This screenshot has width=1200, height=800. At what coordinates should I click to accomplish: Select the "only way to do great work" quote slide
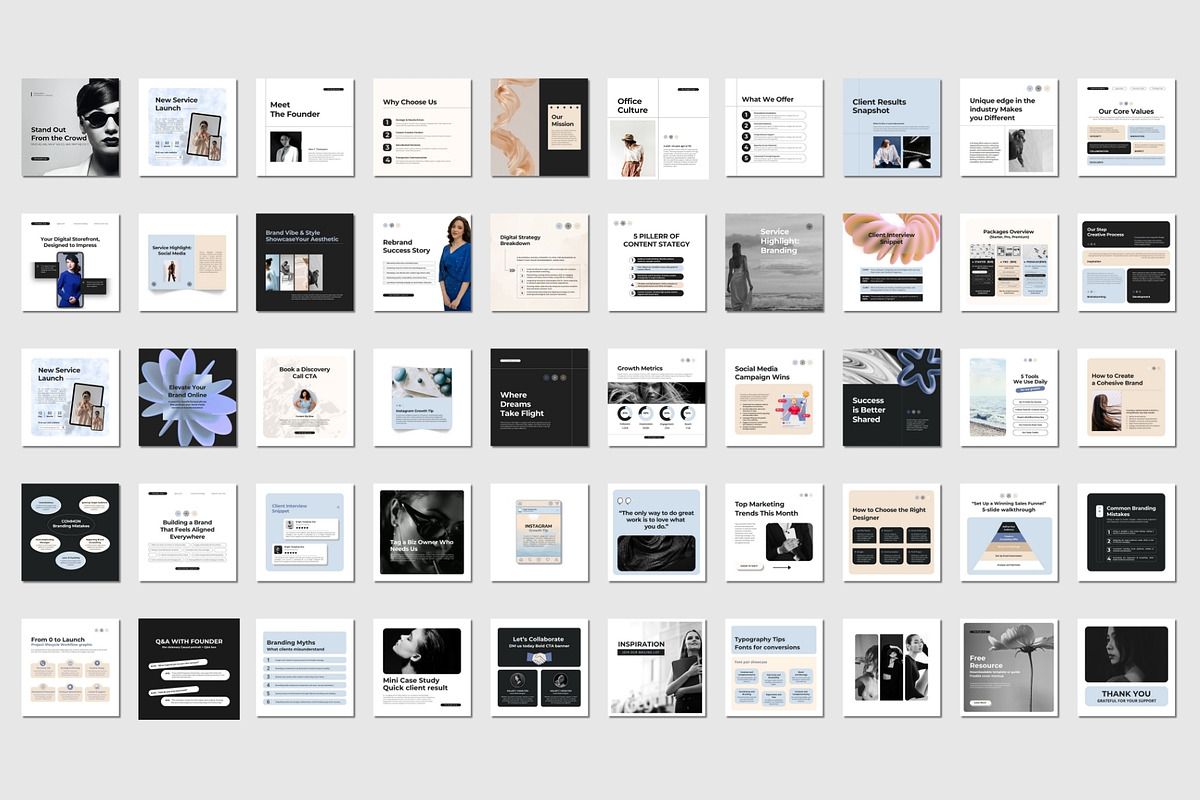(x=657, y=532)
